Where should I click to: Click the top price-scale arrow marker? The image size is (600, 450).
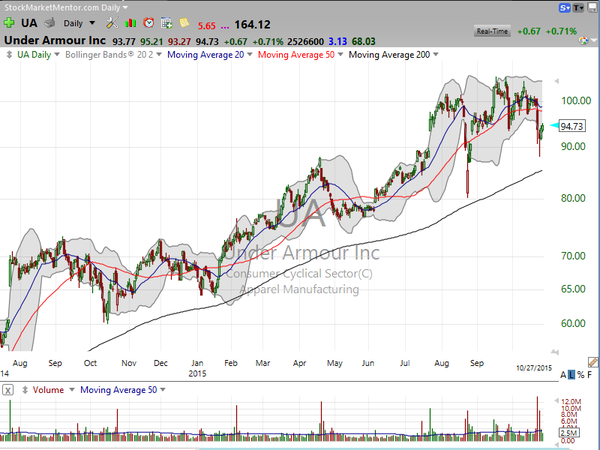click(x=556, y=81)
